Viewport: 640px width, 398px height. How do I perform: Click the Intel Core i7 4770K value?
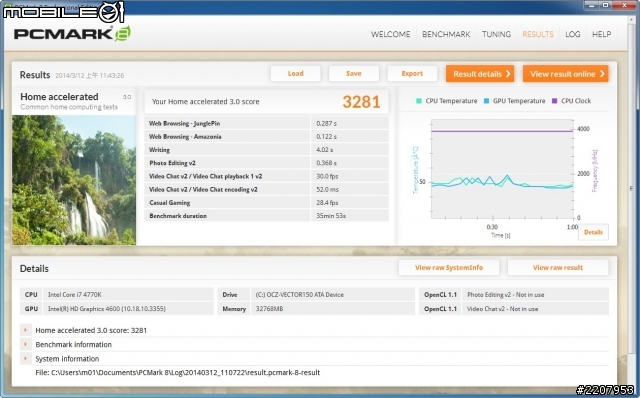pyautogui.click(x=75, y=294)
